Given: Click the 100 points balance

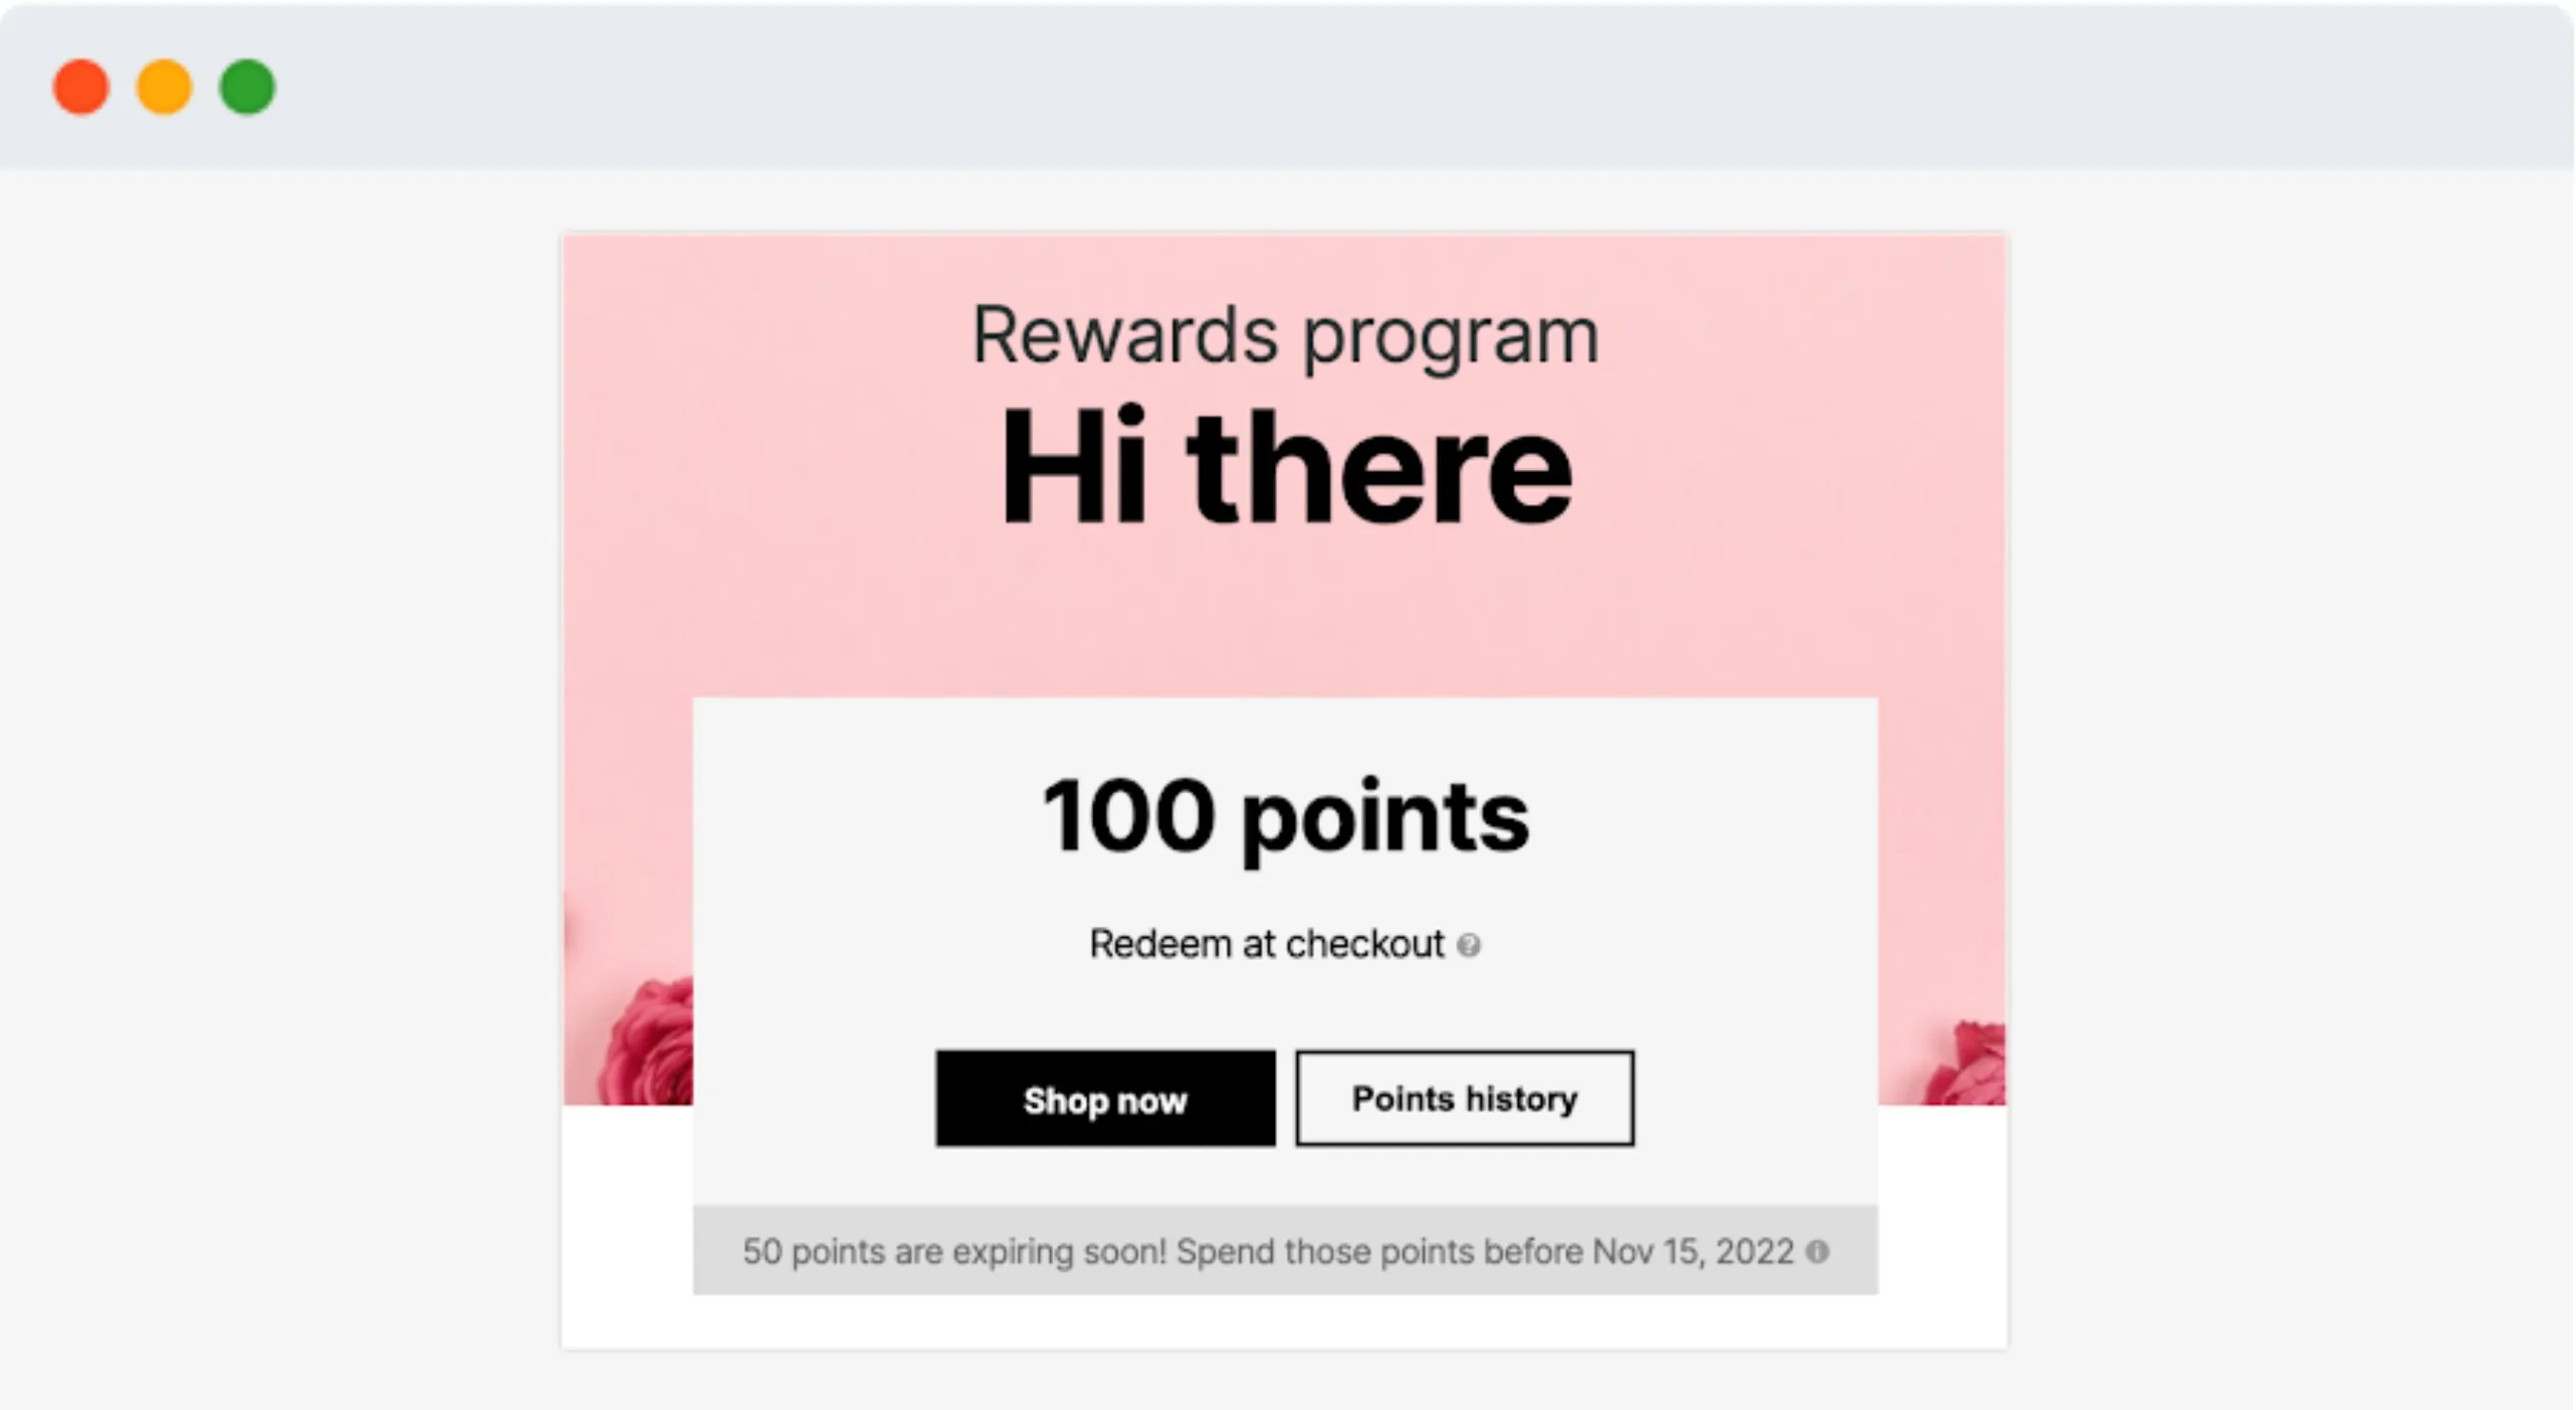Looking at the screenshot, I should (x=1285, y=818).
